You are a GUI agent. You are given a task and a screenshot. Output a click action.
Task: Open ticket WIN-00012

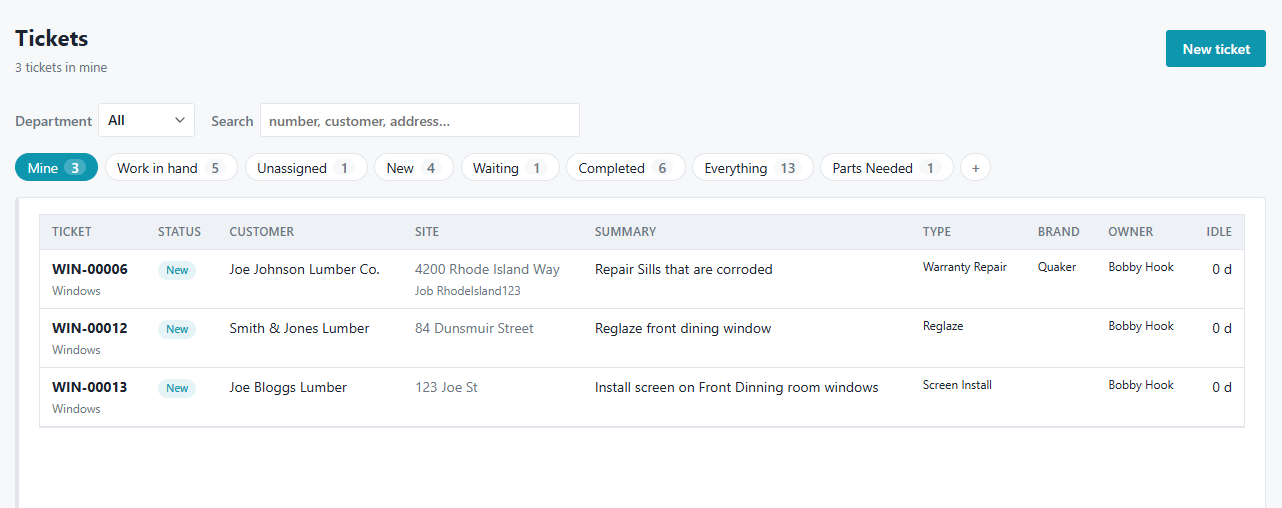(90, 328)
